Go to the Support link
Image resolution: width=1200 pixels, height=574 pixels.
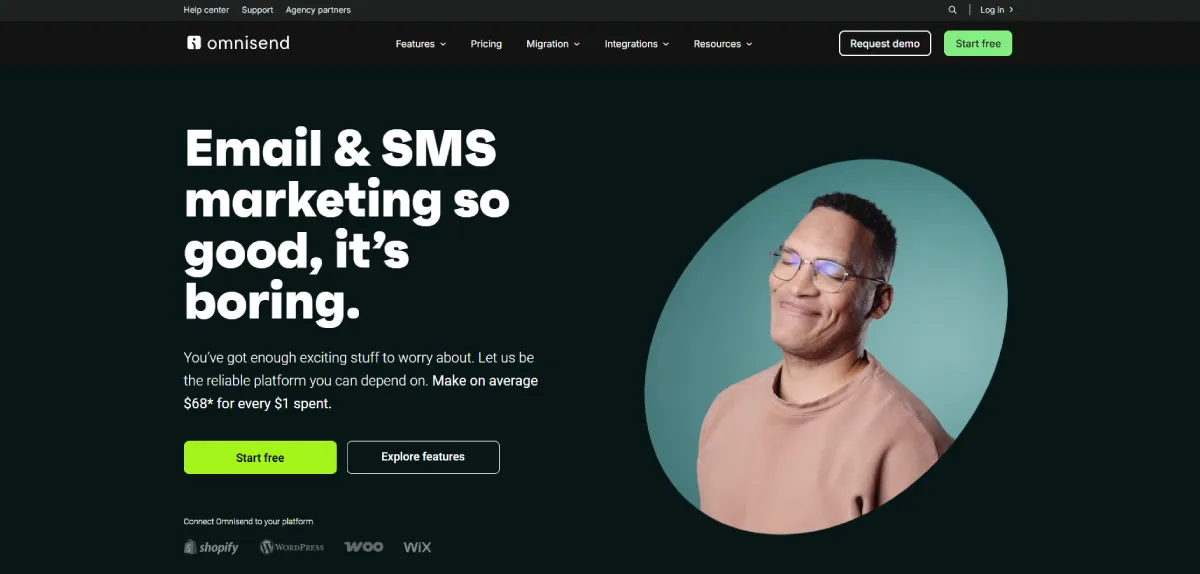tap(257, 10)
